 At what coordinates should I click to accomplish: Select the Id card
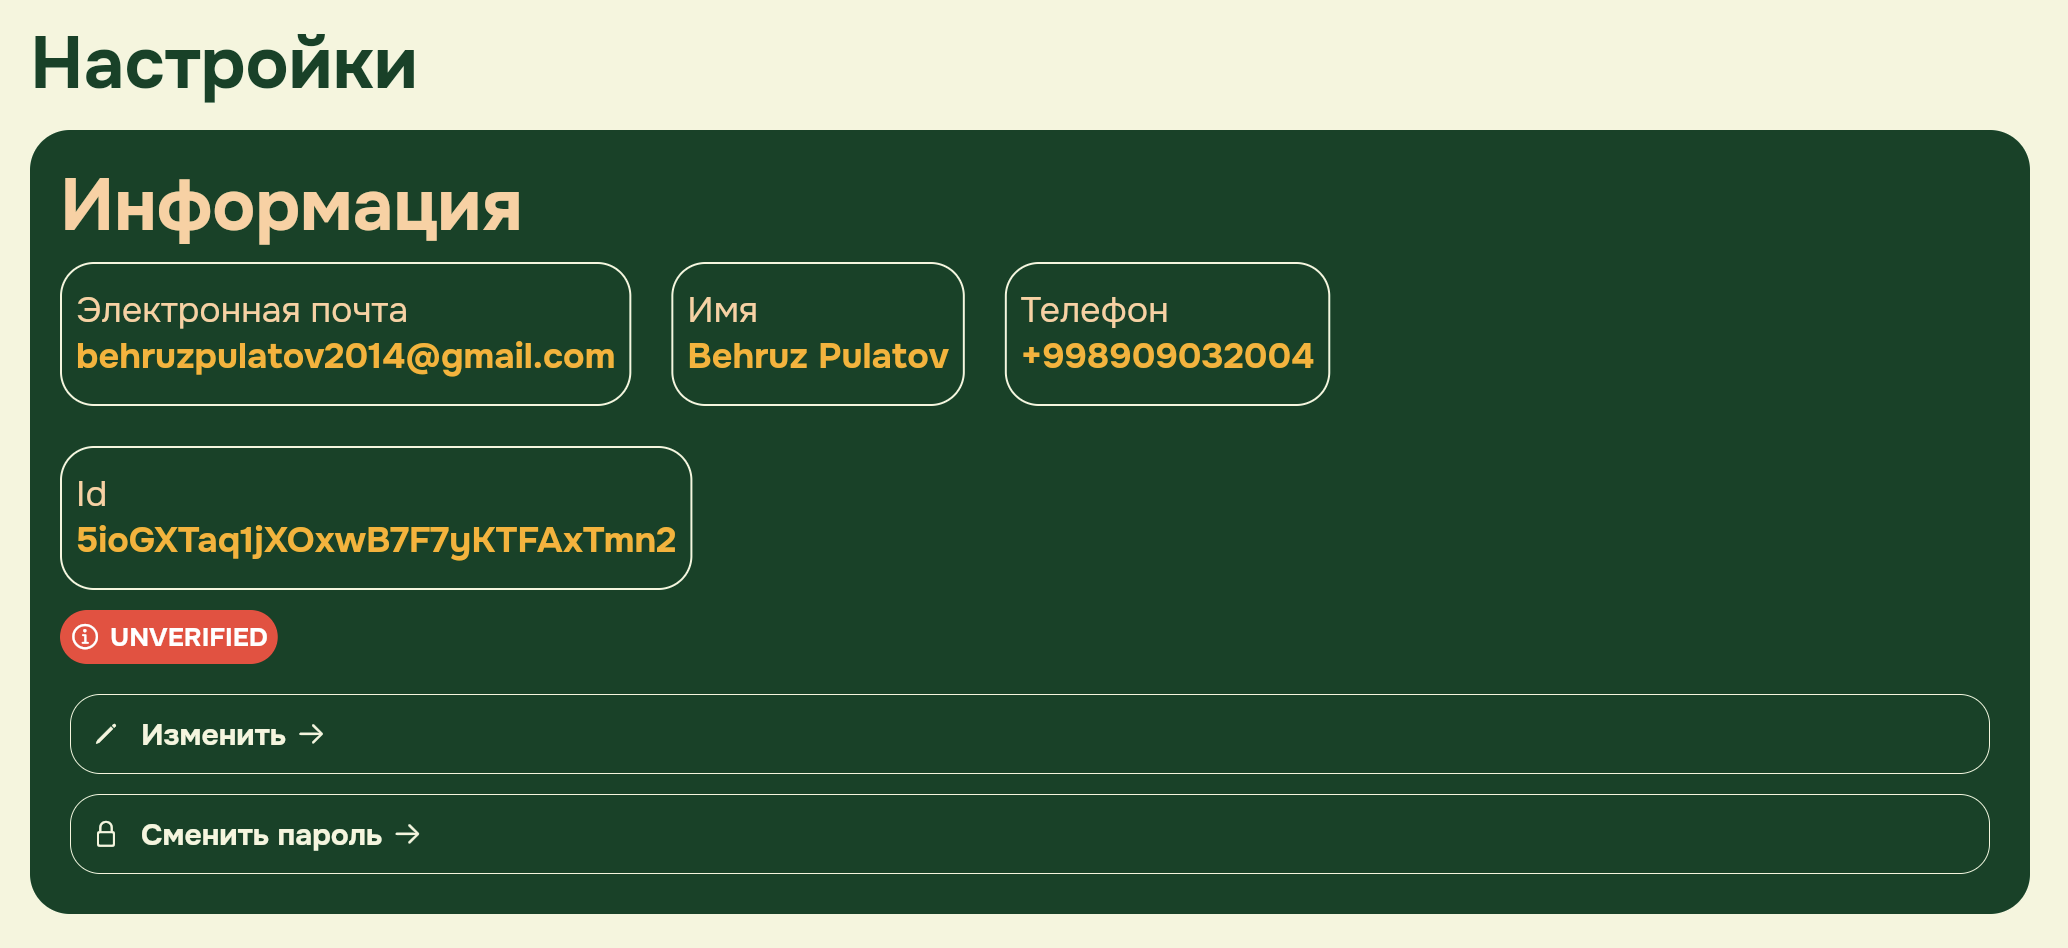tap(376, 518)
